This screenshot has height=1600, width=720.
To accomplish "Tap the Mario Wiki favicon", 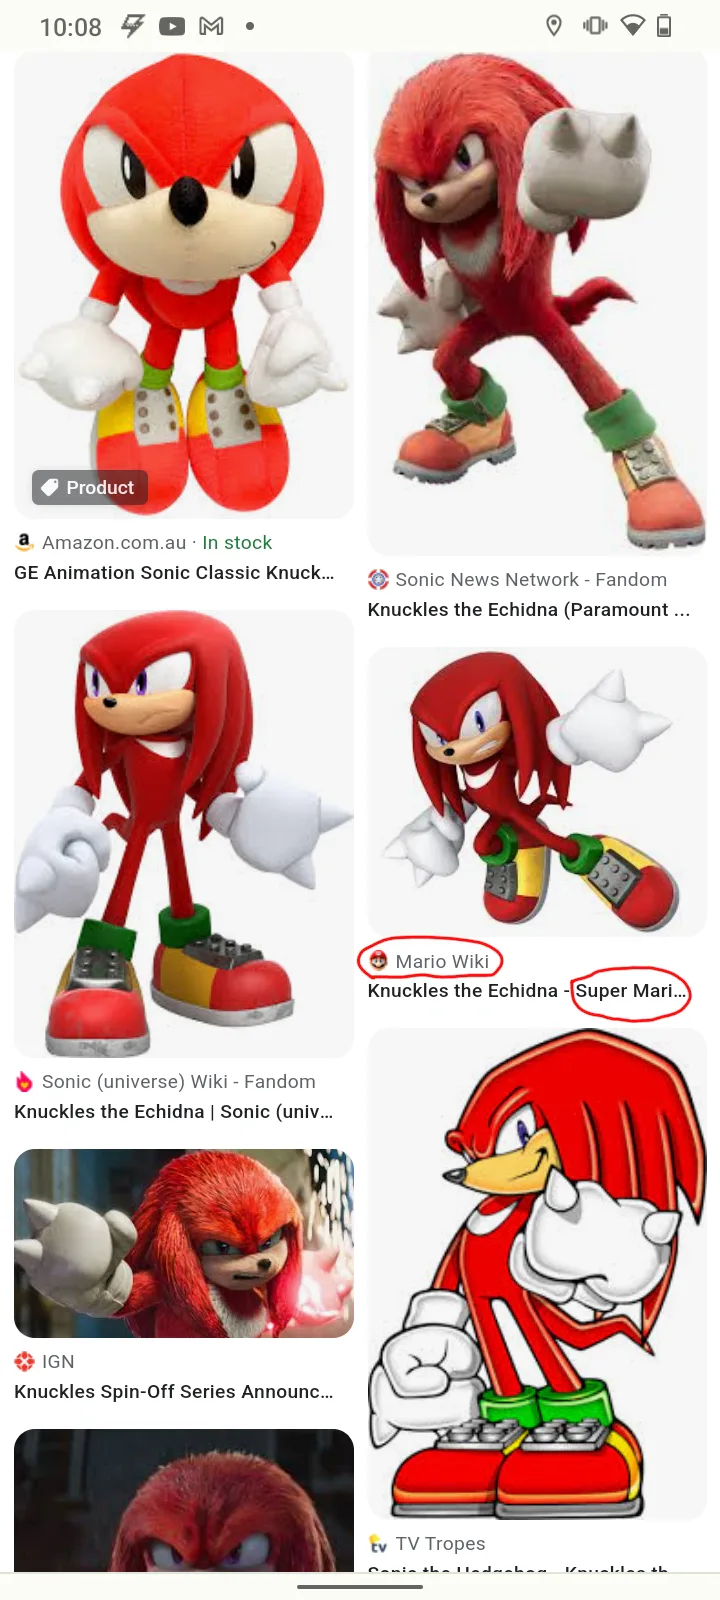I will [378, 961].
